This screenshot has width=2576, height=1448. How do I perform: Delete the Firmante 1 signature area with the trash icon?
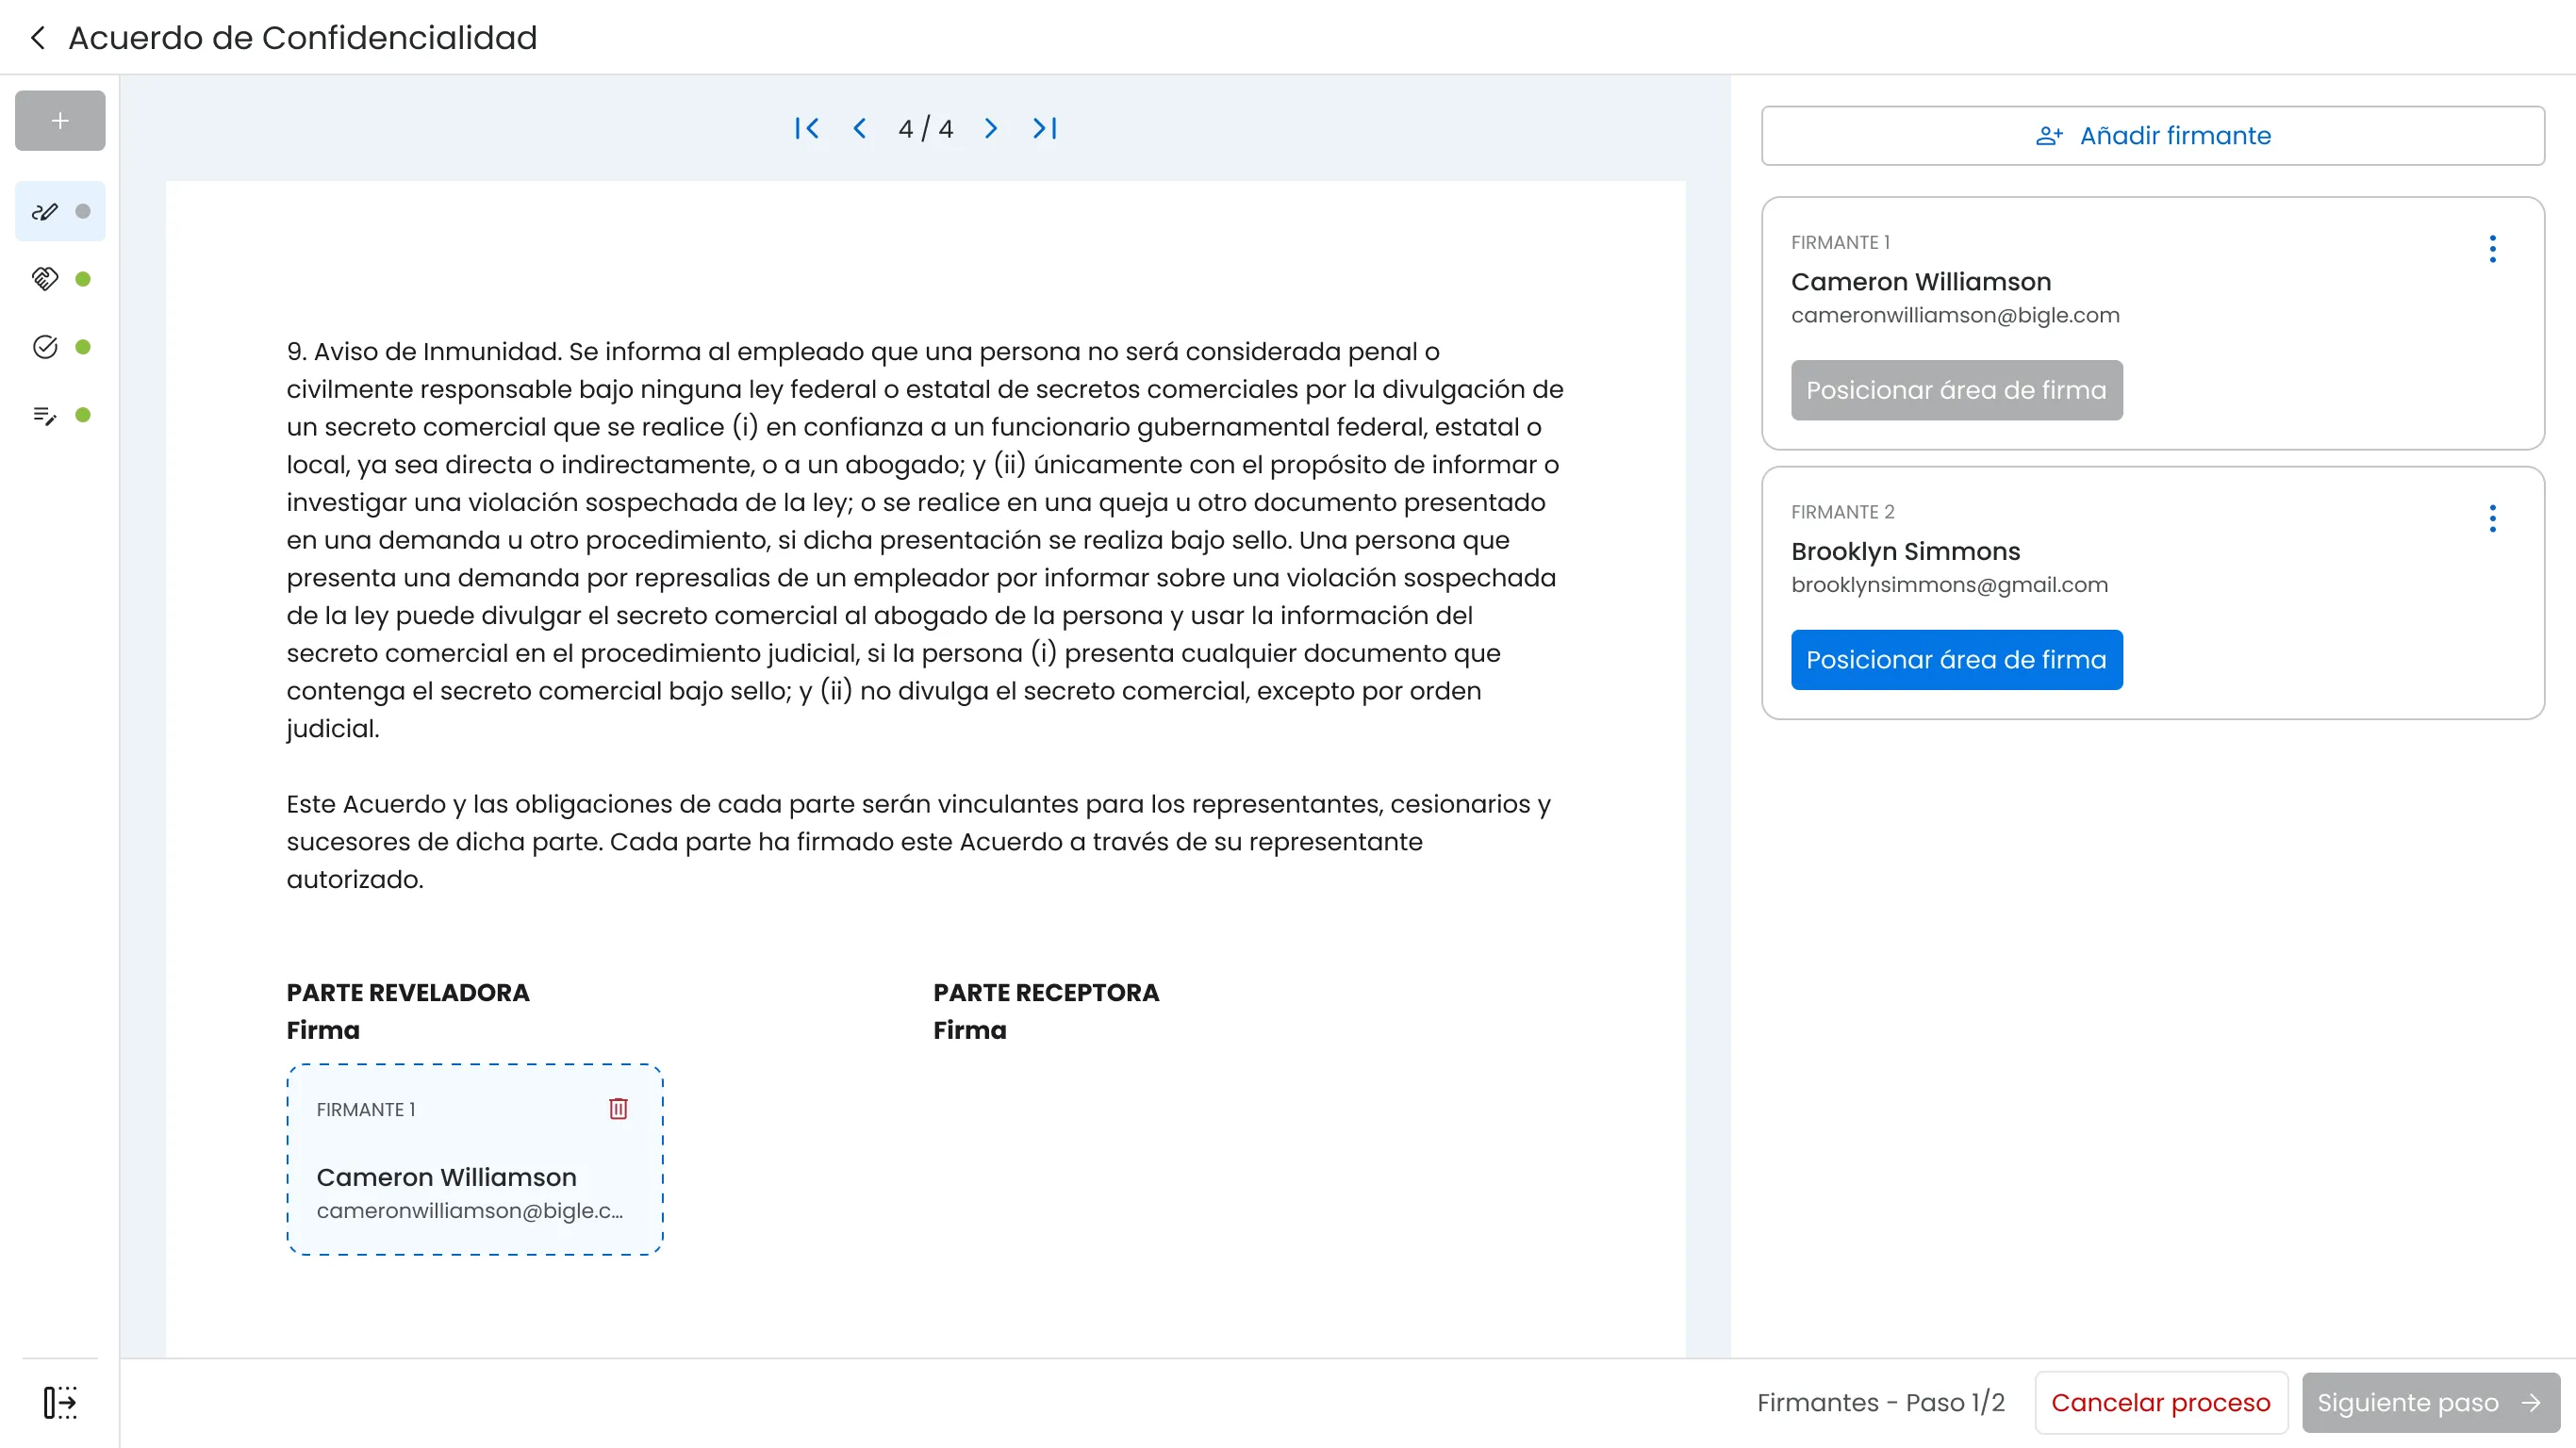click(x=618, y=1108)
